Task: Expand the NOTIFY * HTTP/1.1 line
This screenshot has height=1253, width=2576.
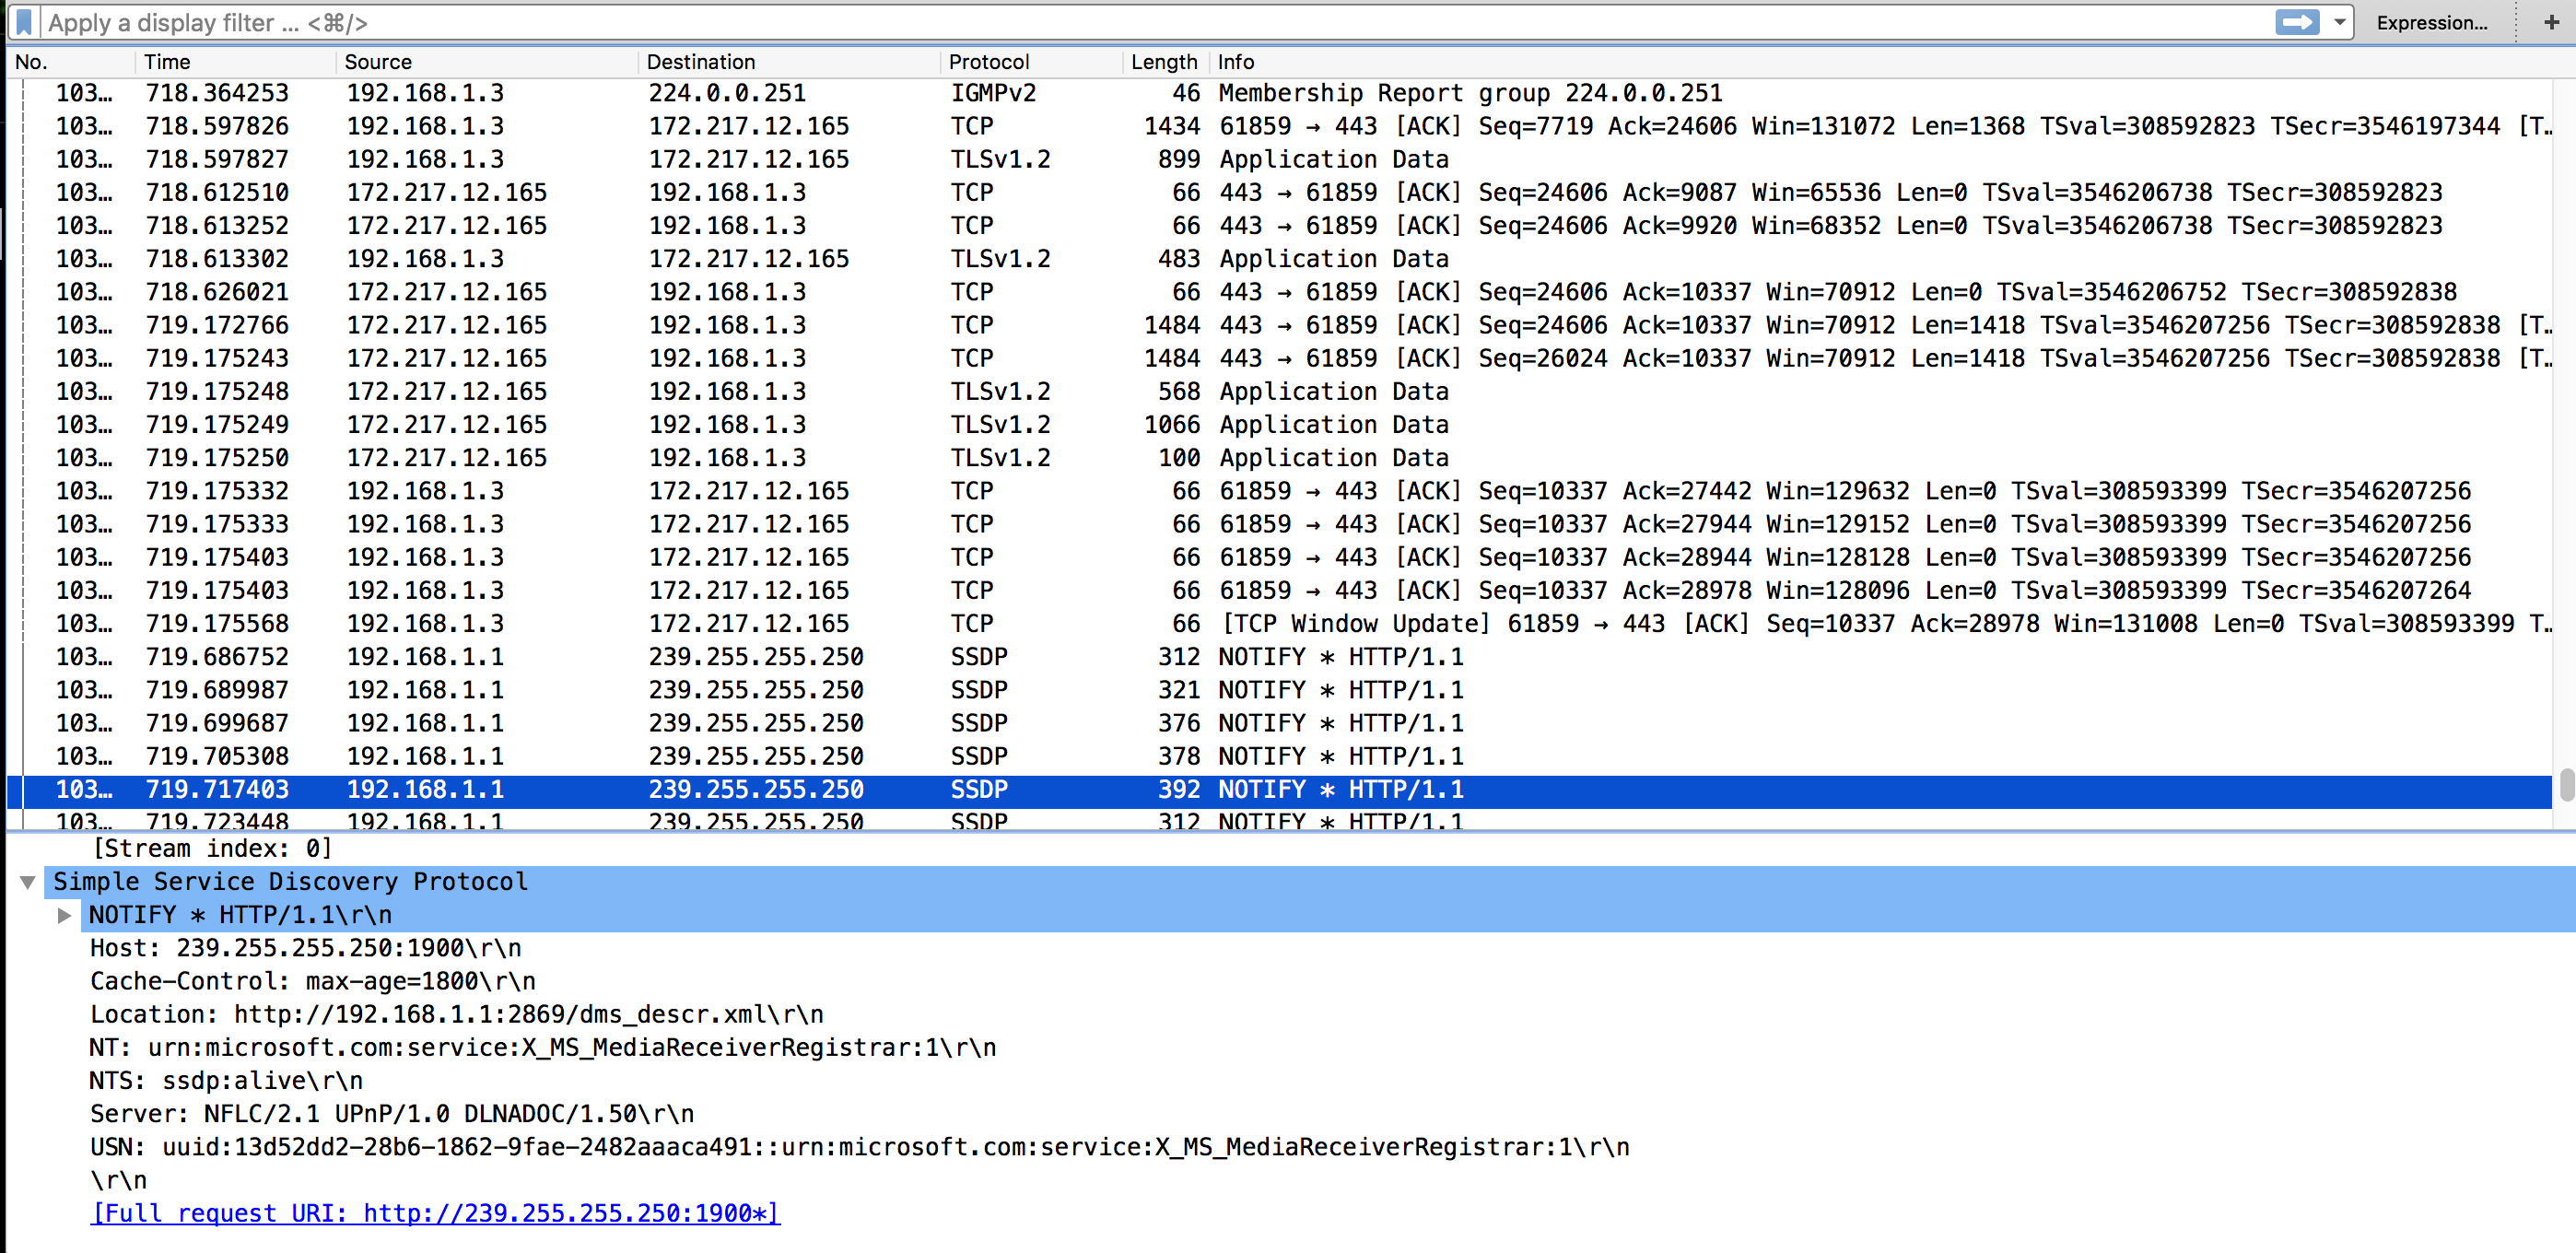Action: 65,915
